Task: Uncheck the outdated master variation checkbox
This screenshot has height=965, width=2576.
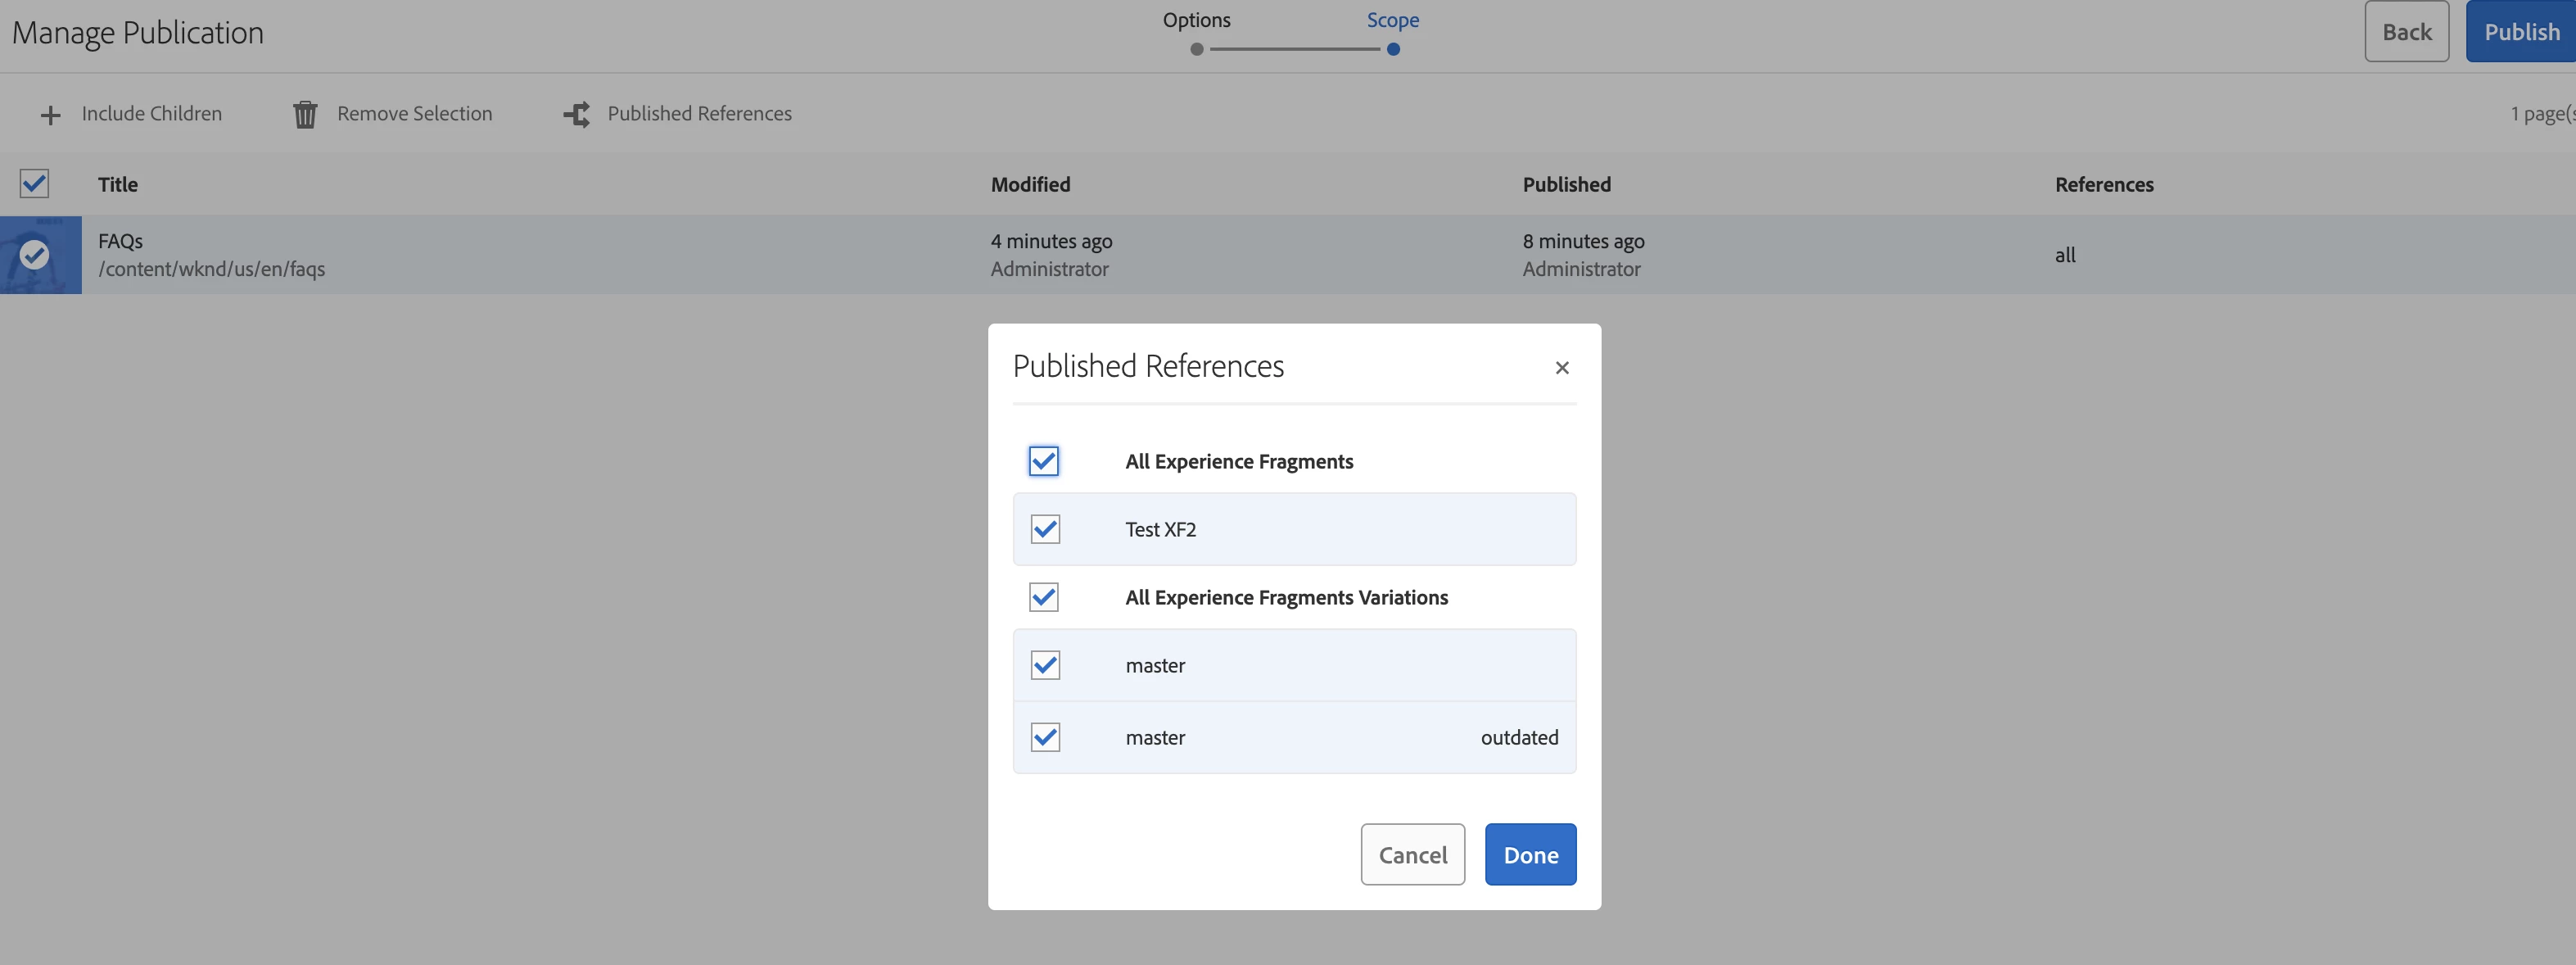Action: [1045, 737]
